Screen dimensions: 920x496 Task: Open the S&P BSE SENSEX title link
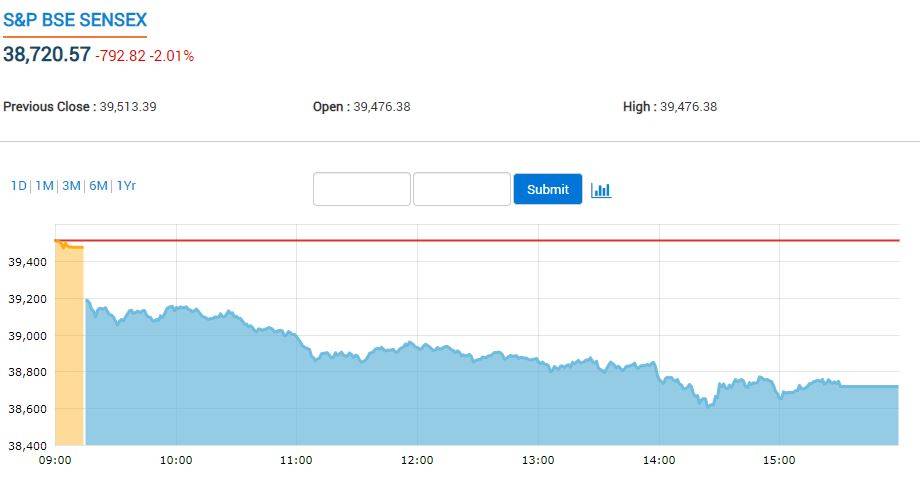pos(74,20)
